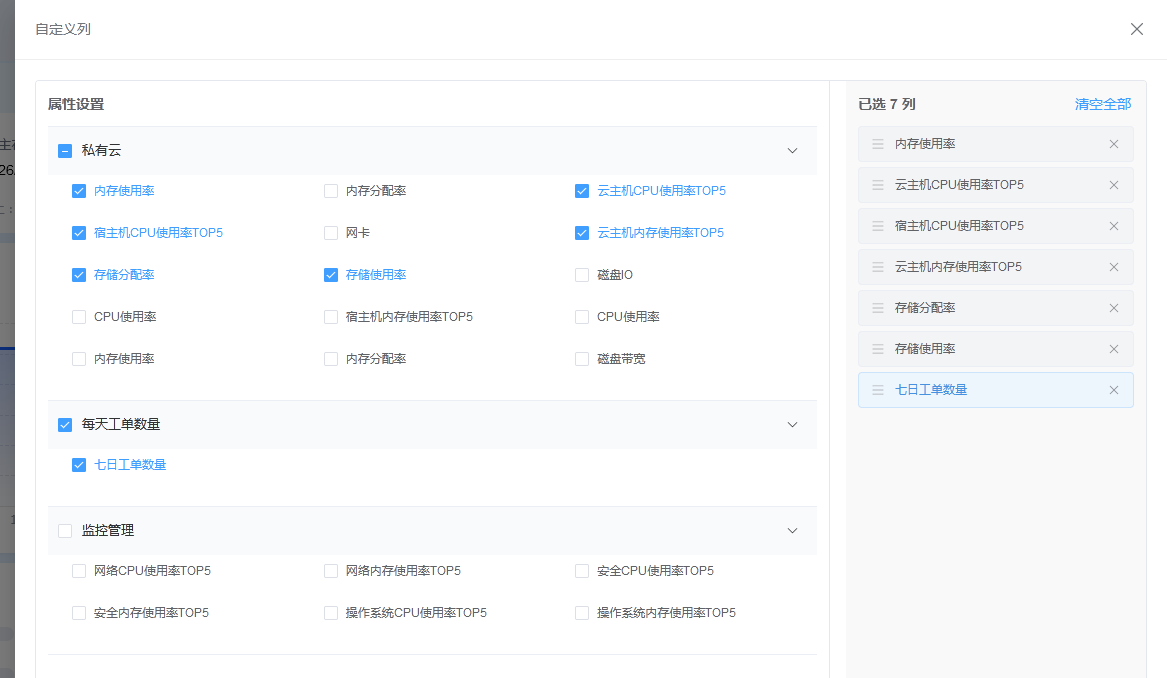Image resolution: width=1167 pixels, height=678 pixels.
Task: Enable the 网络CPU使用率TOP5 checkbox
Action: point(79,571)
